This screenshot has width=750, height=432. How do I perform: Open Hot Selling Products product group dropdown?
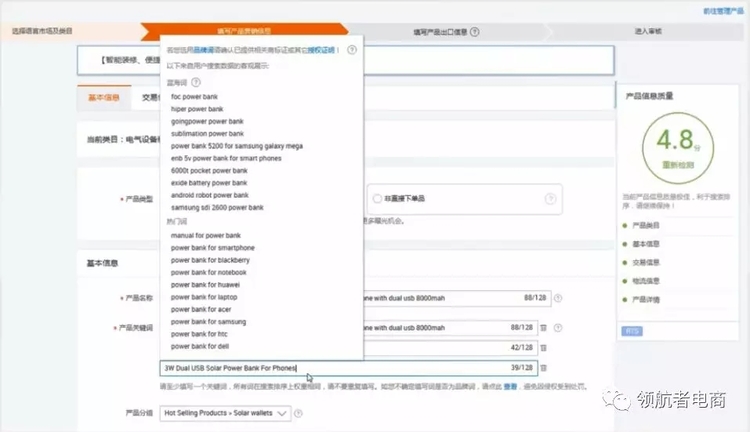click(226, 413)
